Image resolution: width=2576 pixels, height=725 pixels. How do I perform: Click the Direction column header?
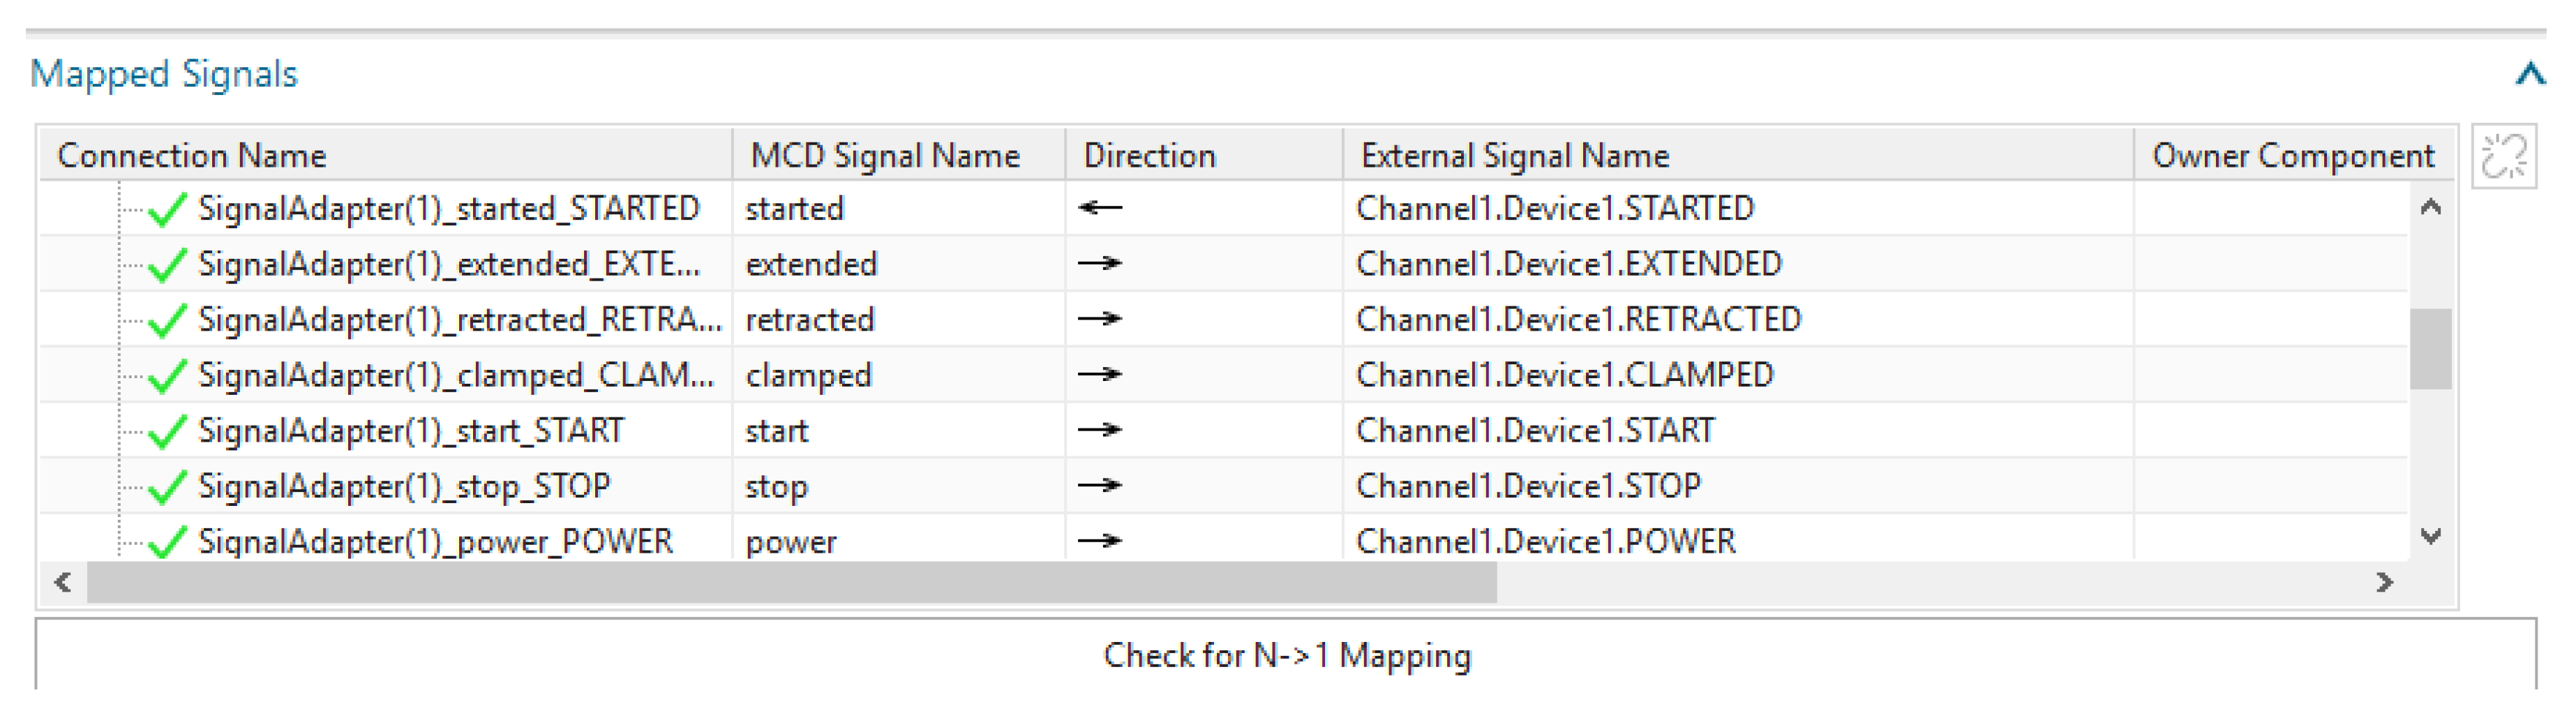[x=1149, y=156]
